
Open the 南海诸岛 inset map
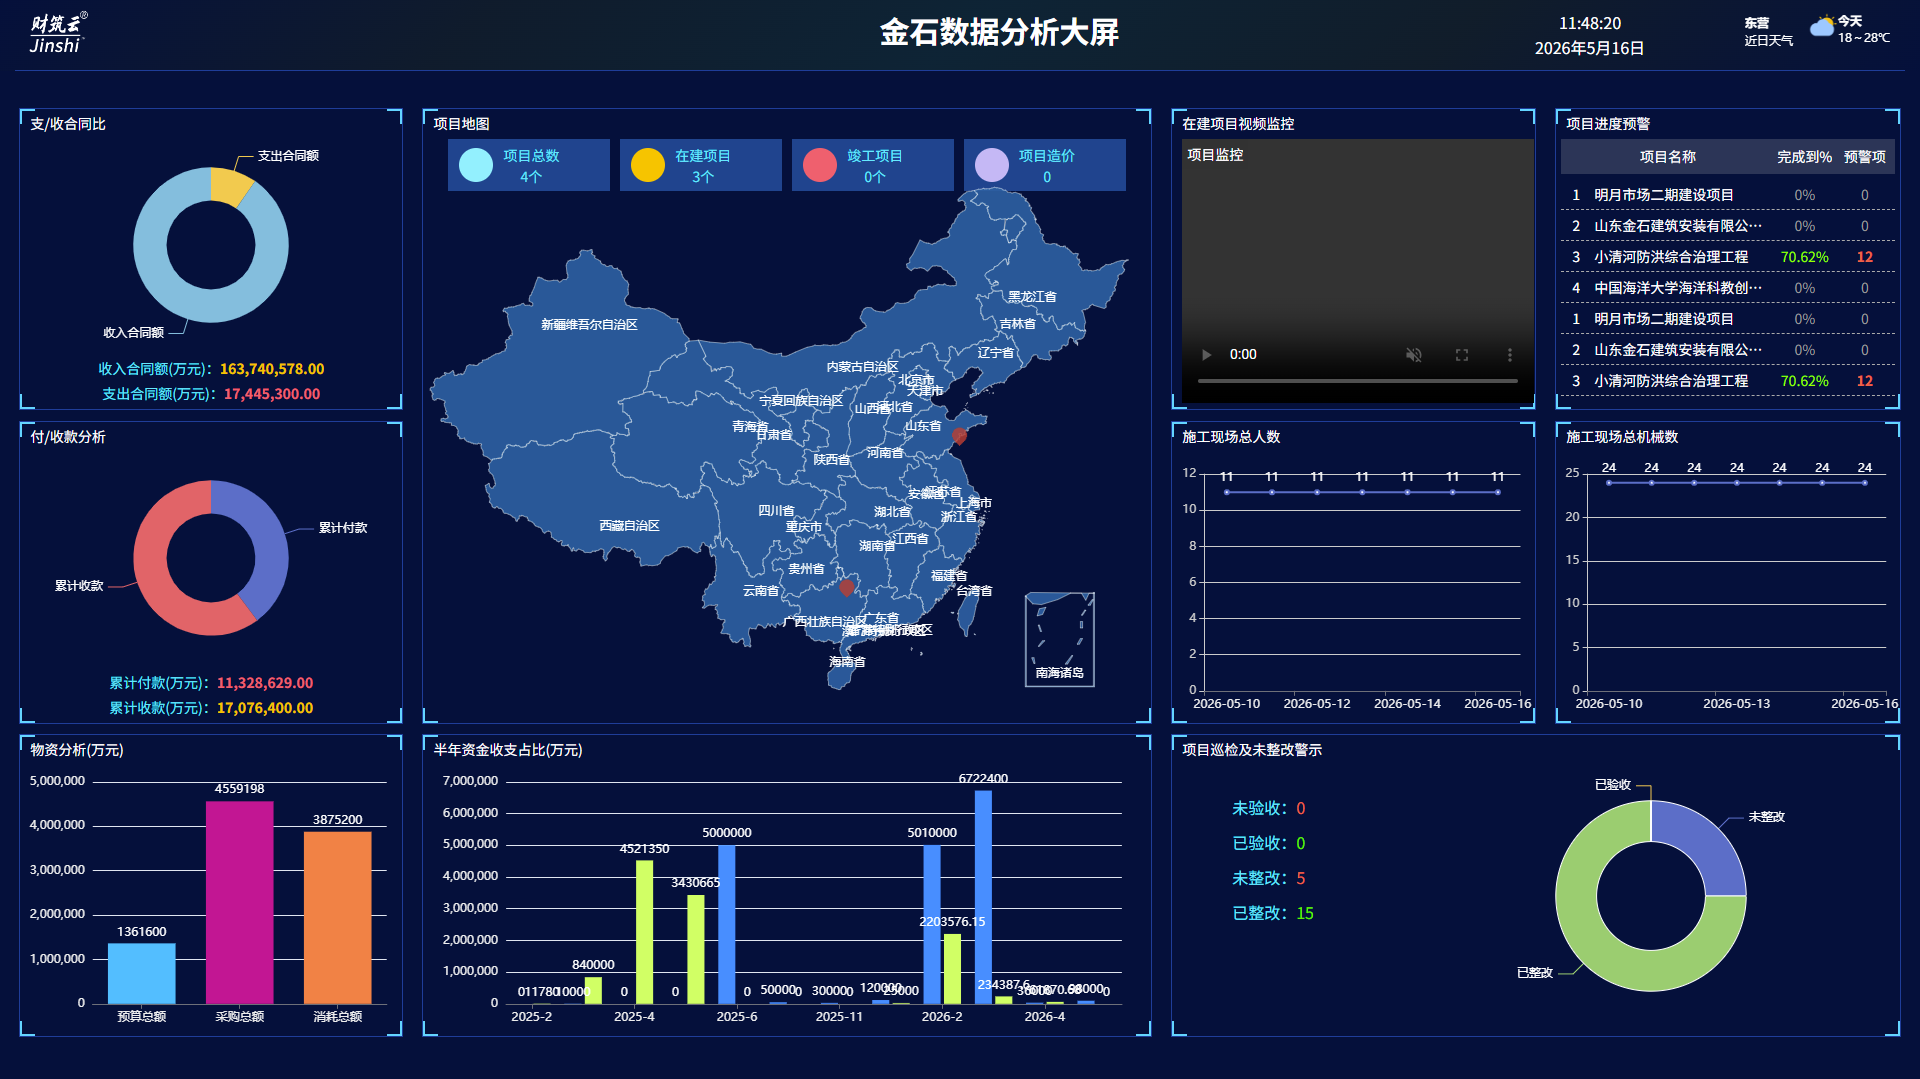click(1060, 640)
